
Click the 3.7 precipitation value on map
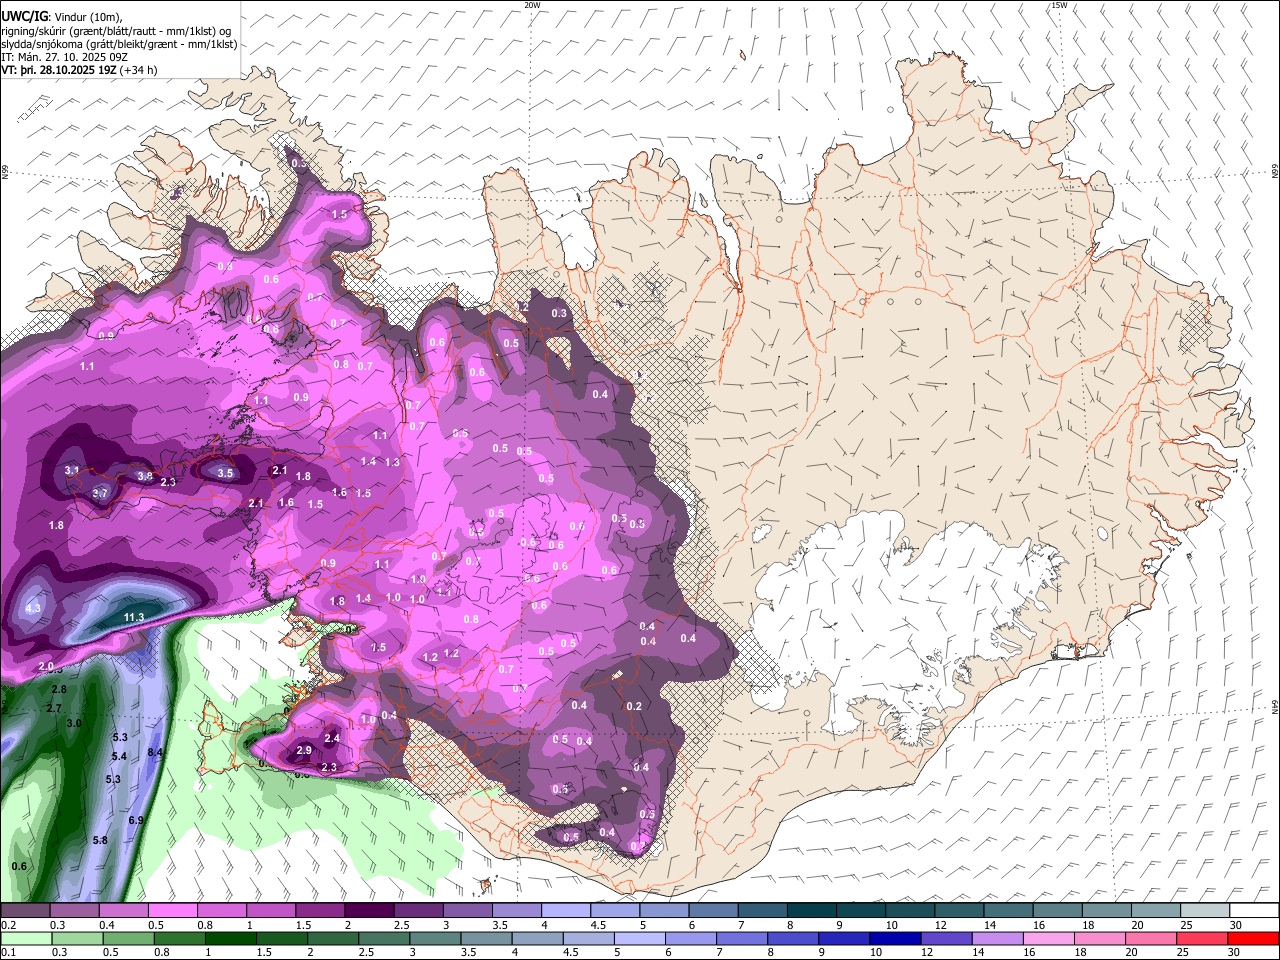(100, 493)
